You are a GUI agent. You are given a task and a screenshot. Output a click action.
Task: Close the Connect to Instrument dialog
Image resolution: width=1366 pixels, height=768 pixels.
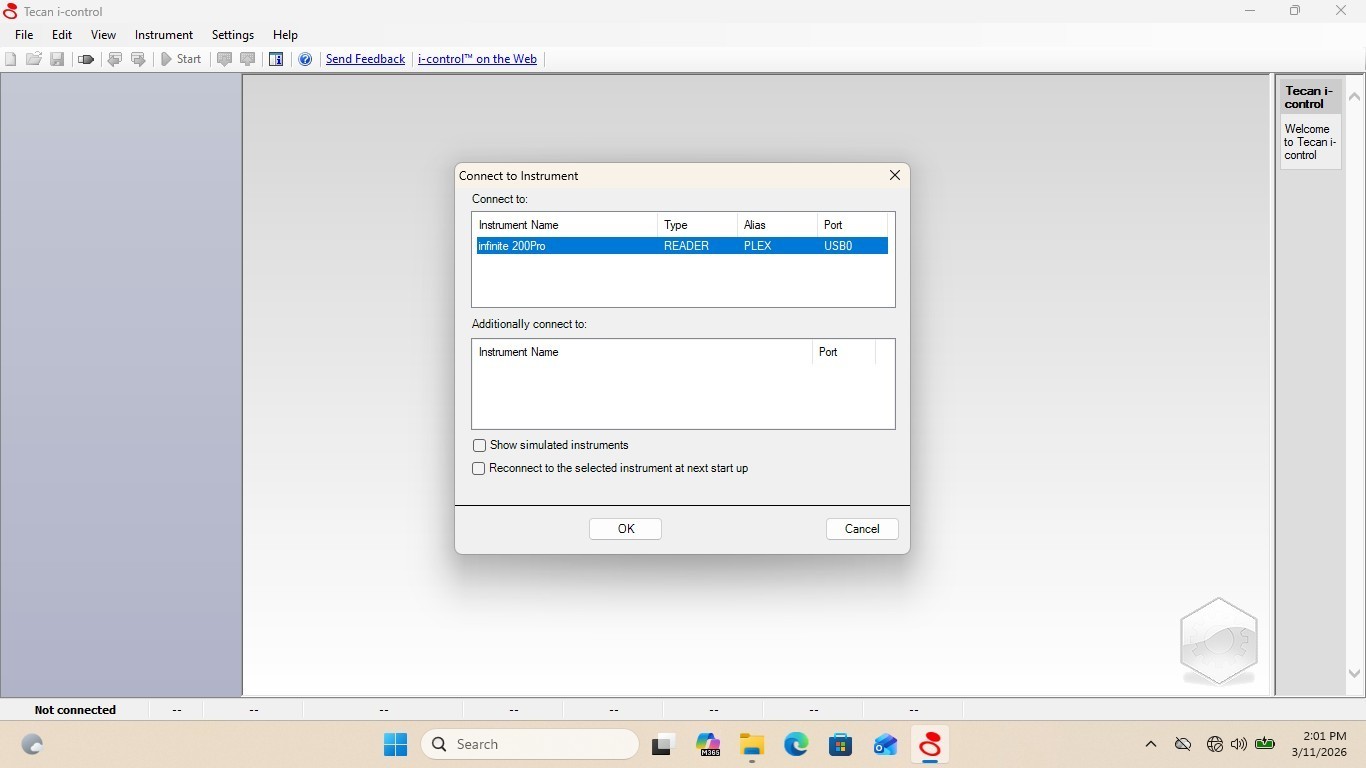(895, 175)
